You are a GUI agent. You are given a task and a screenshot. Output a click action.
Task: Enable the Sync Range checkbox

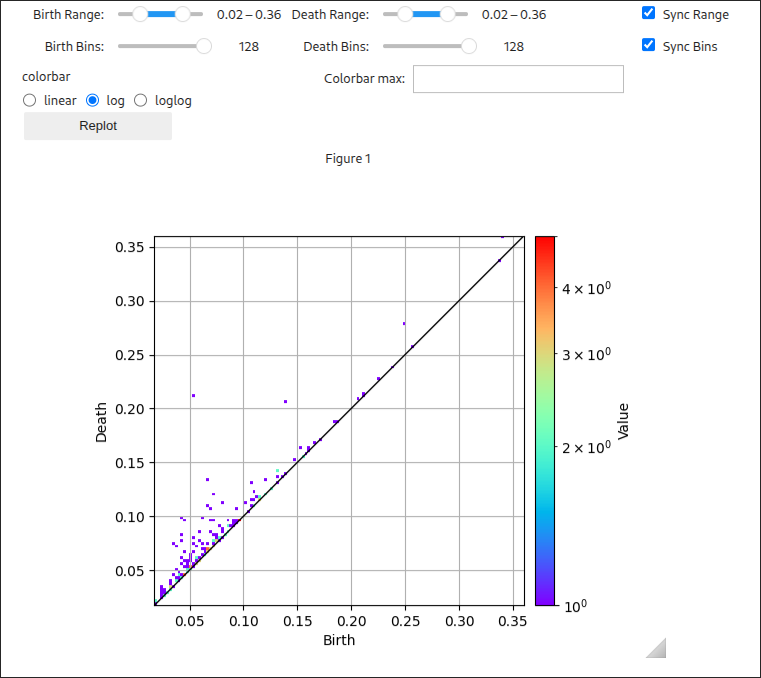pyautogui.click(x=649, y=14)
